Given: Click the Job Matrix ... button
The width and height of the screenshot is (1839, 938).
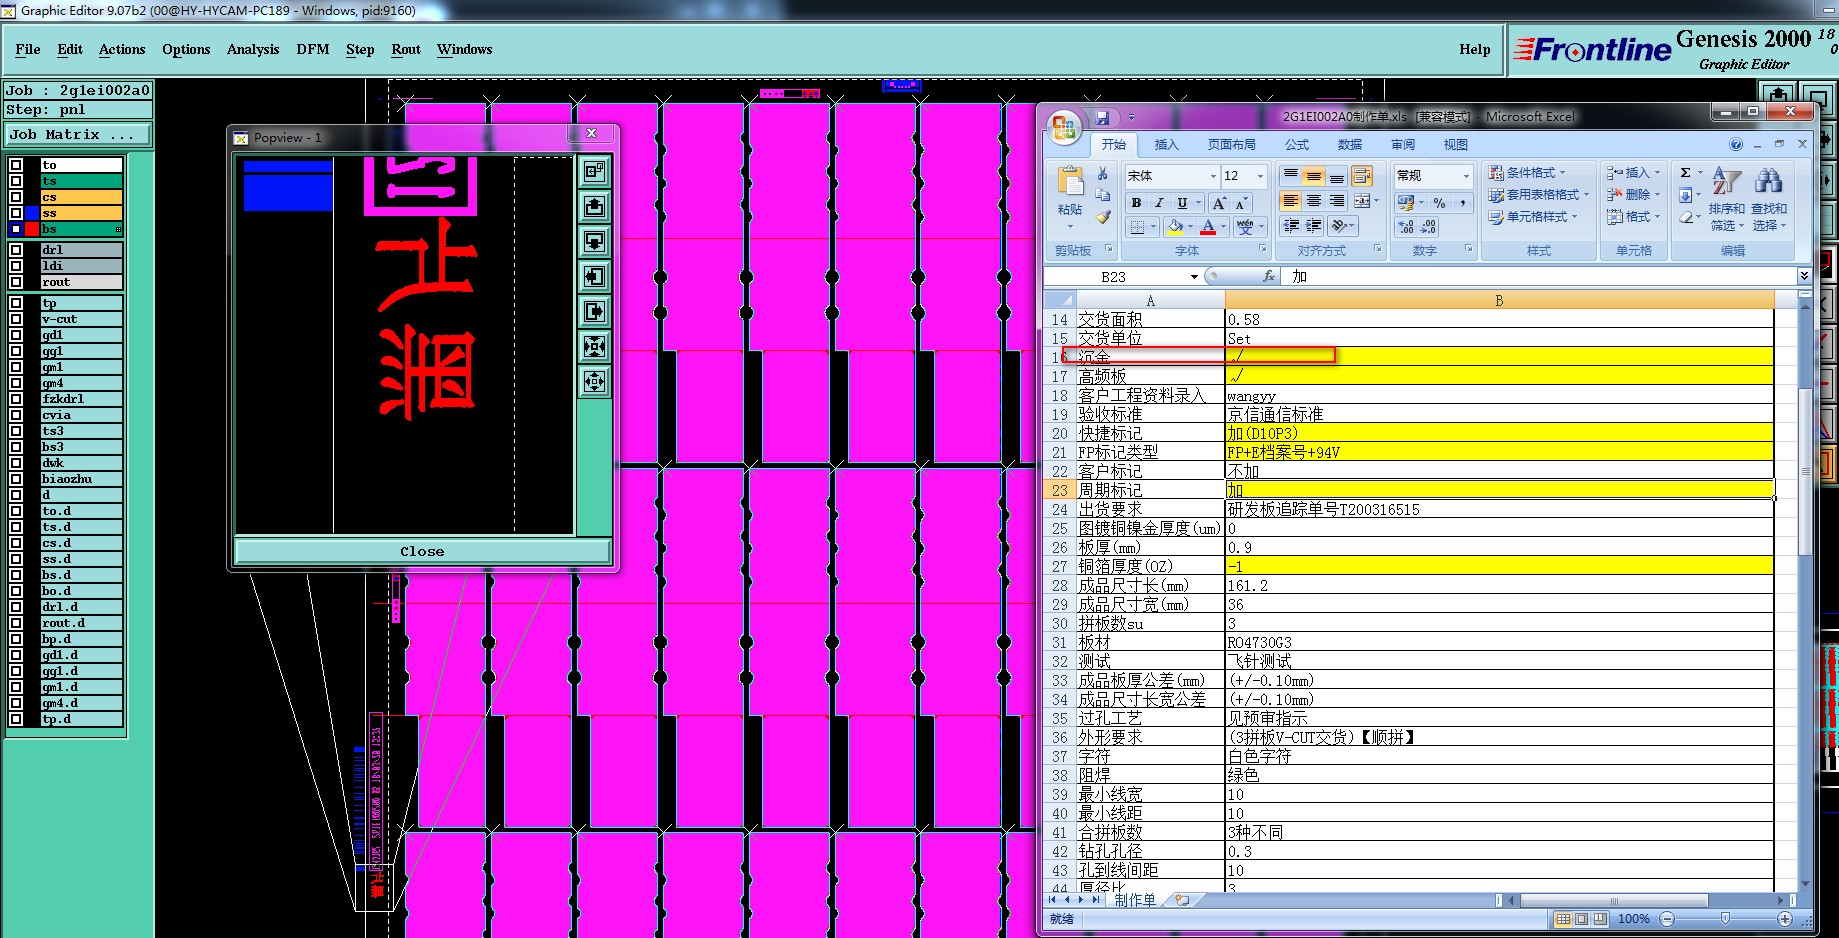Looking at the screenshot, I should (78, 135).
